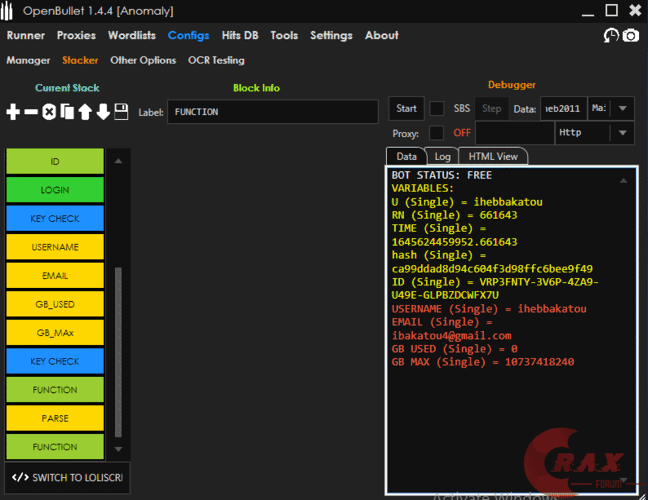
Task: Switch to the HTML View tab
Action: click(493, 156)
